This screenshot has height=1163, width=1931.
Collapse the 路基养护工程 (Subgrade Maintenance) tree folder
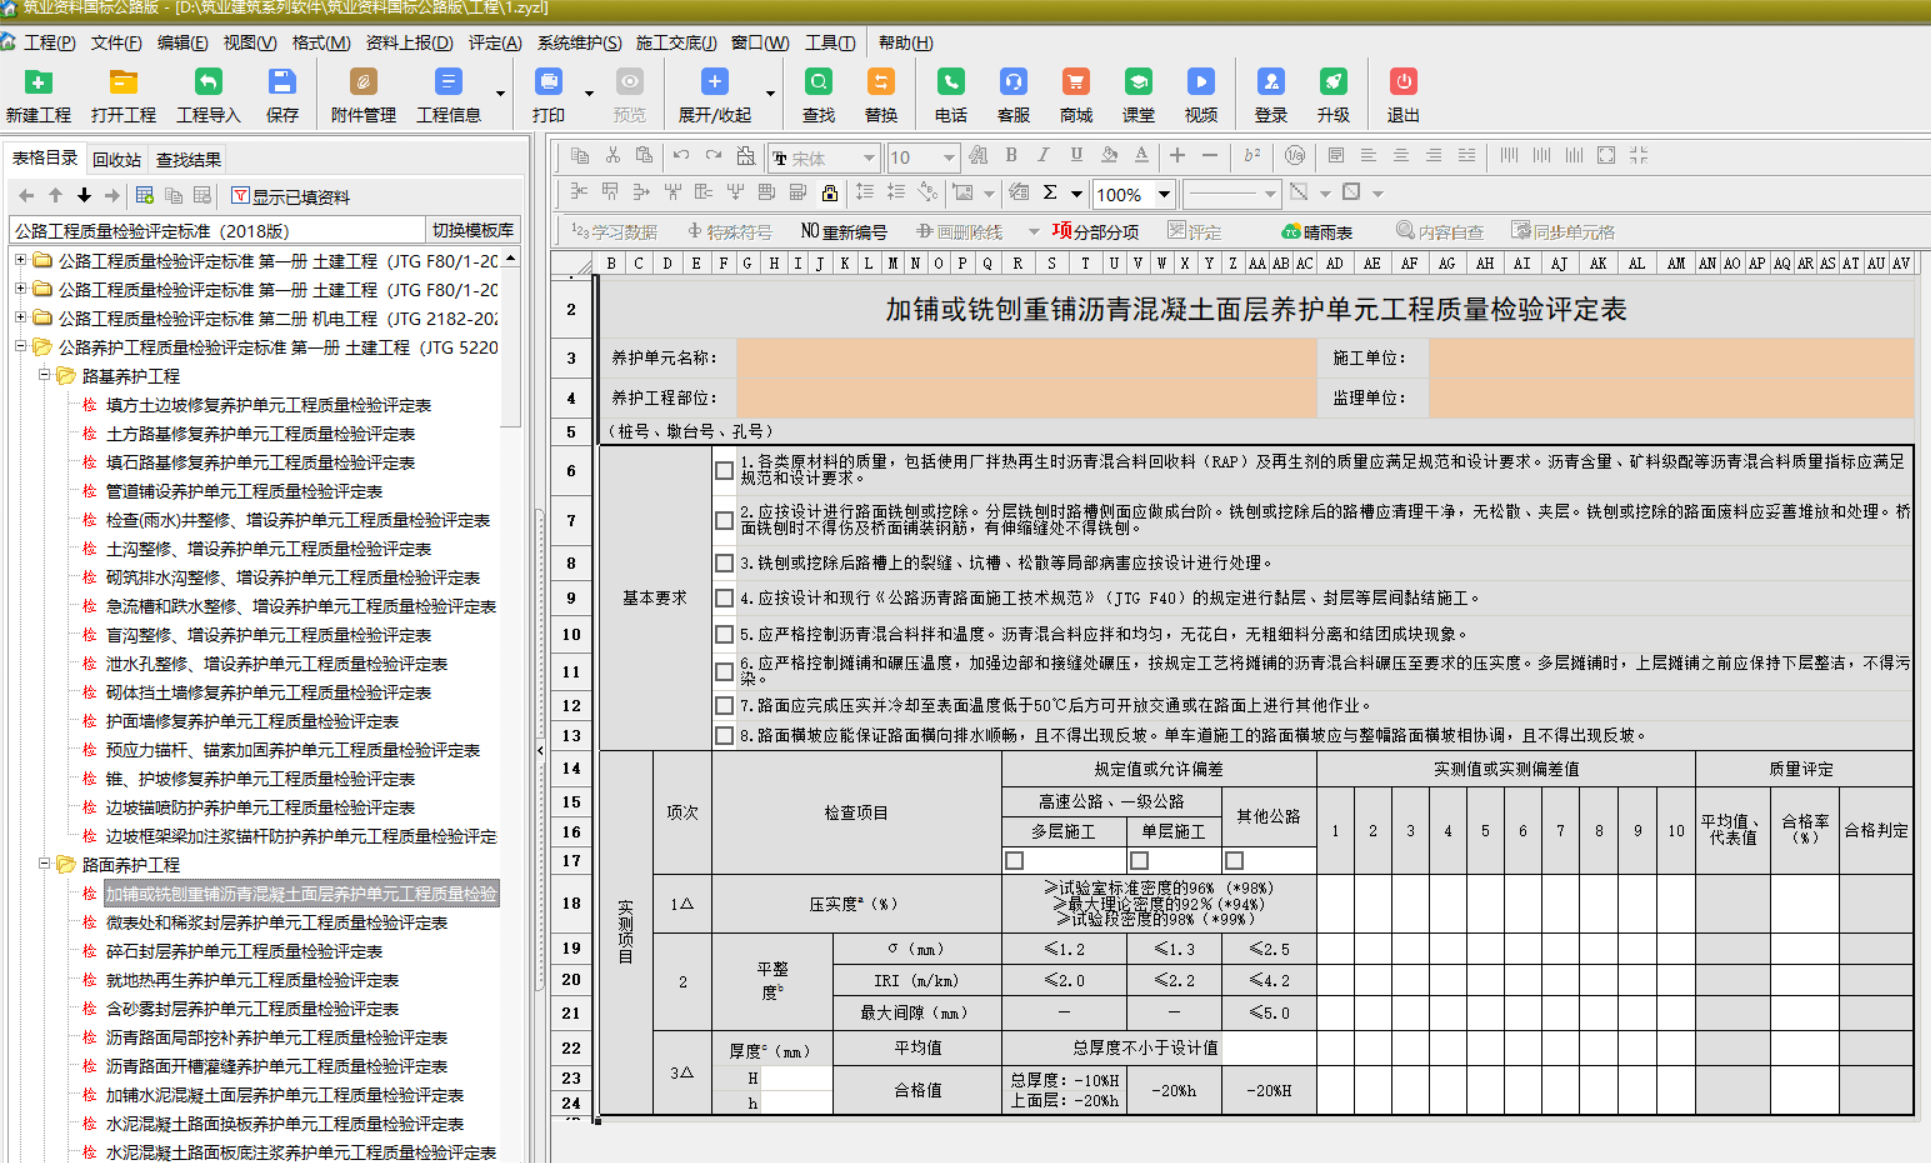(x=44, y=375)
